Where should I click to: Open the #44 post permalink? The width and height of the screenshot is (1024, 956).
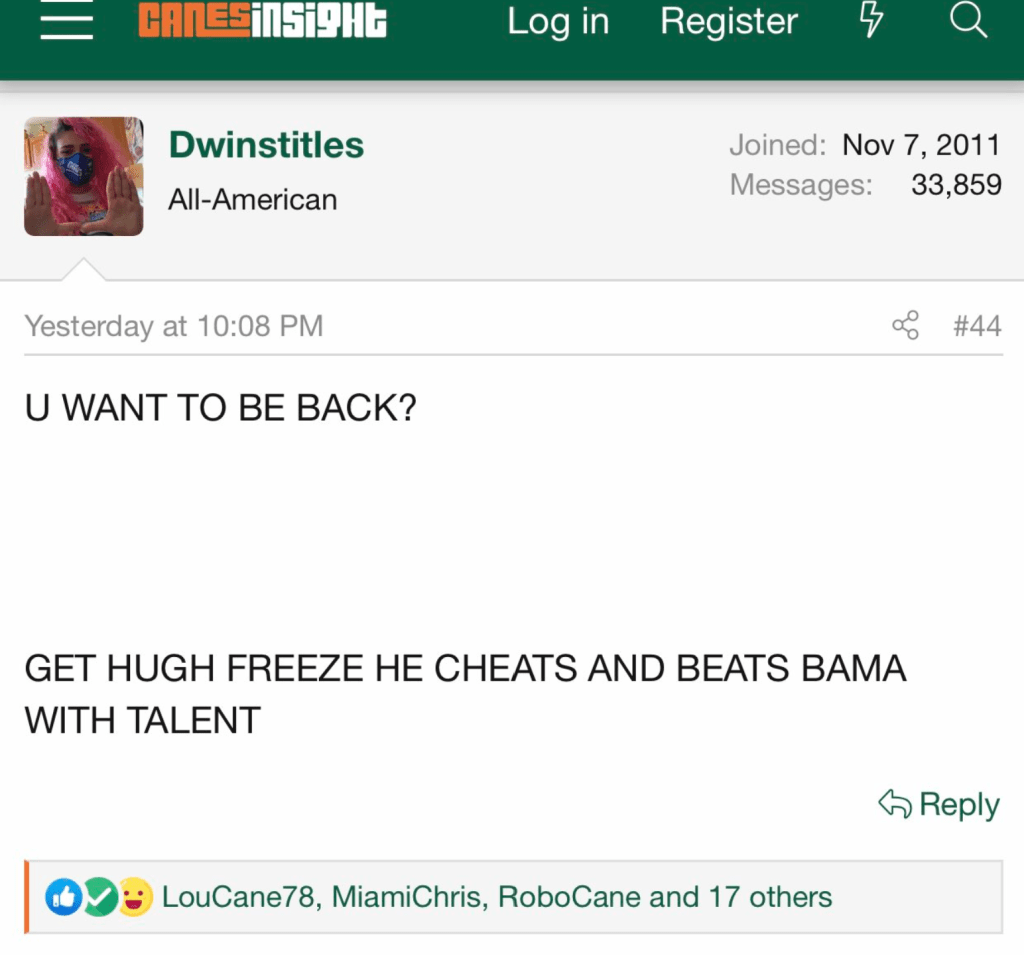(x=977, y=326)
